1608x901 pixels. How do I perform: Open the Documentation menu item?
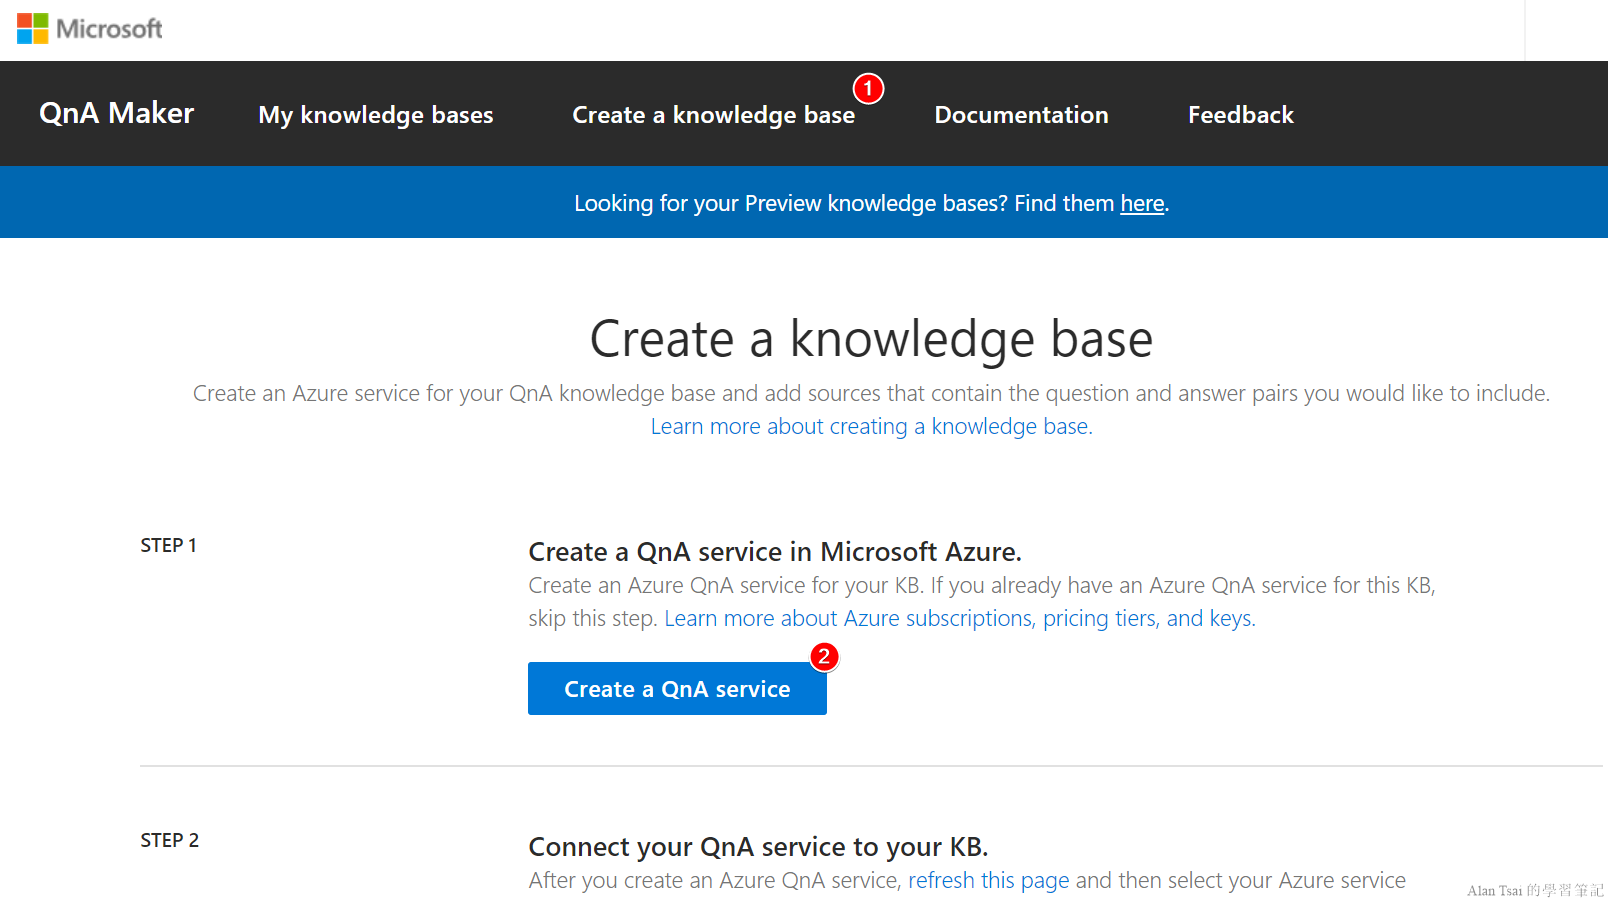tap(1021, 115)
